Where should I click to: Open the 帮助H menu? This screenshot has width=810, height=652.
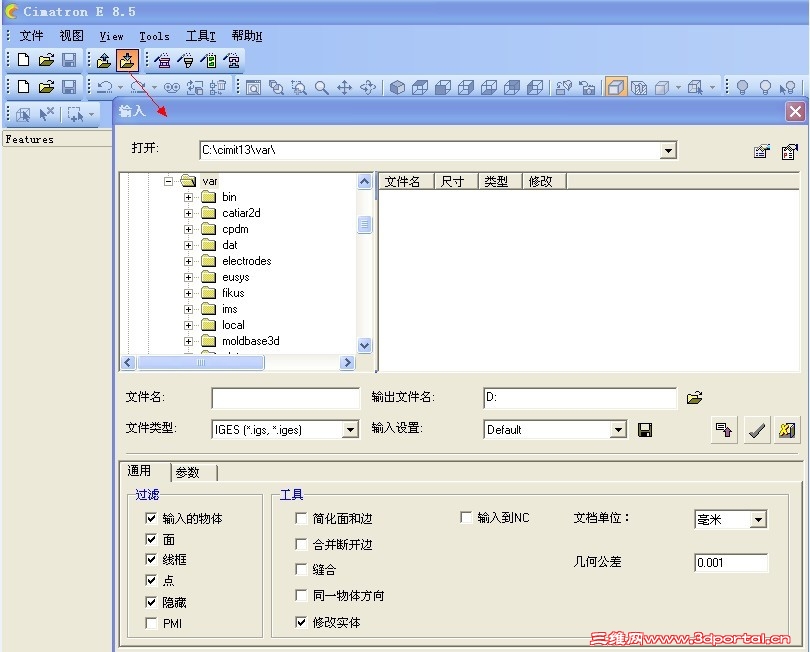point(246,36)
